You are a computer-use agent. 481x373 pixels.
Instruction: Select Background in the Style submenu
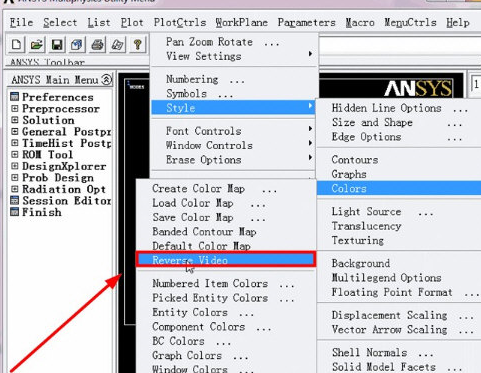click(361, 263)
